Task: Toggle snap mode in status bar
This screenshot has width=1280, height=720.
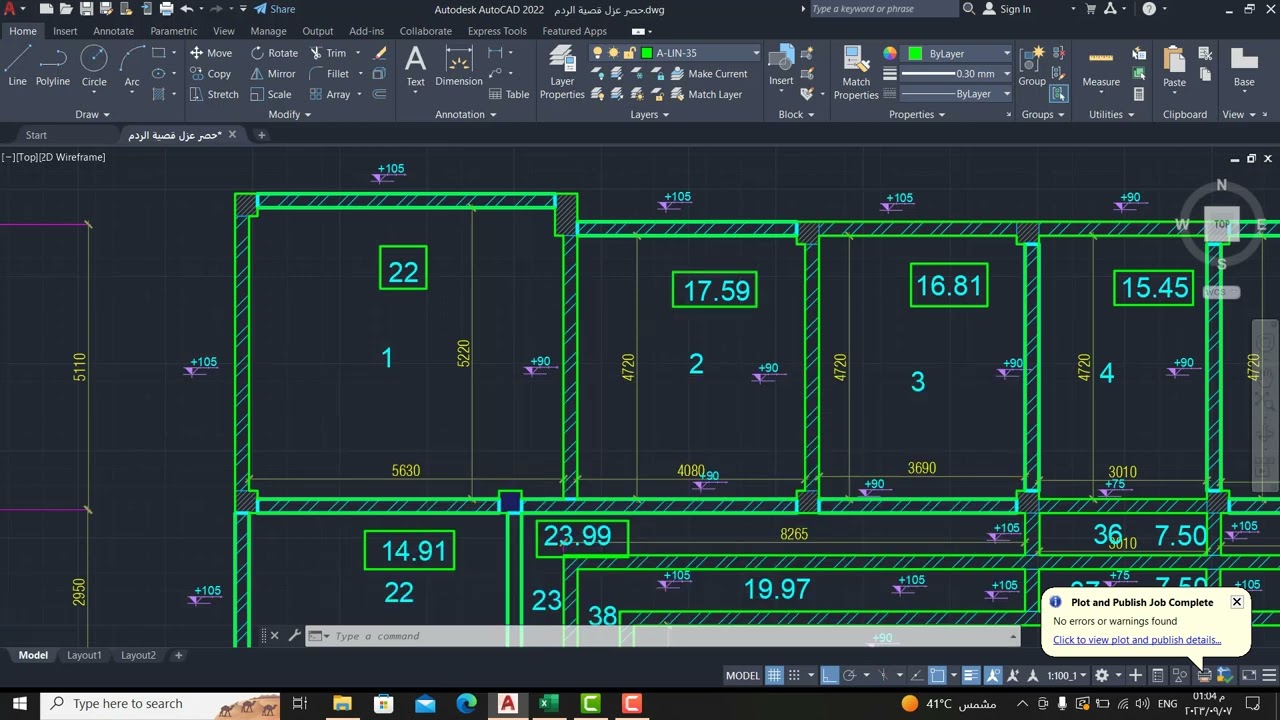Action: [795, 675]
